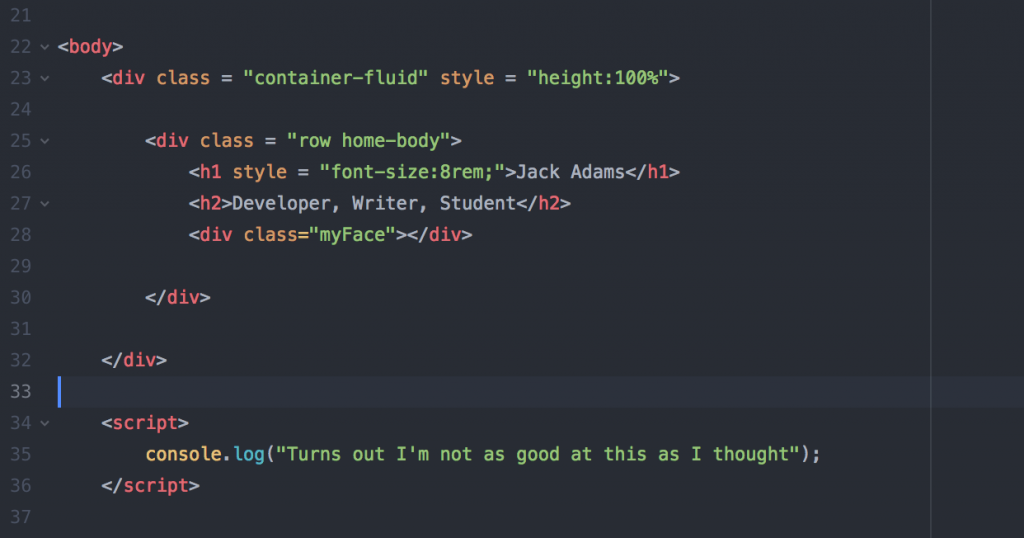
Task: Click the "myFace" class string
Action: pyautogui.click(x=353, y=235)
